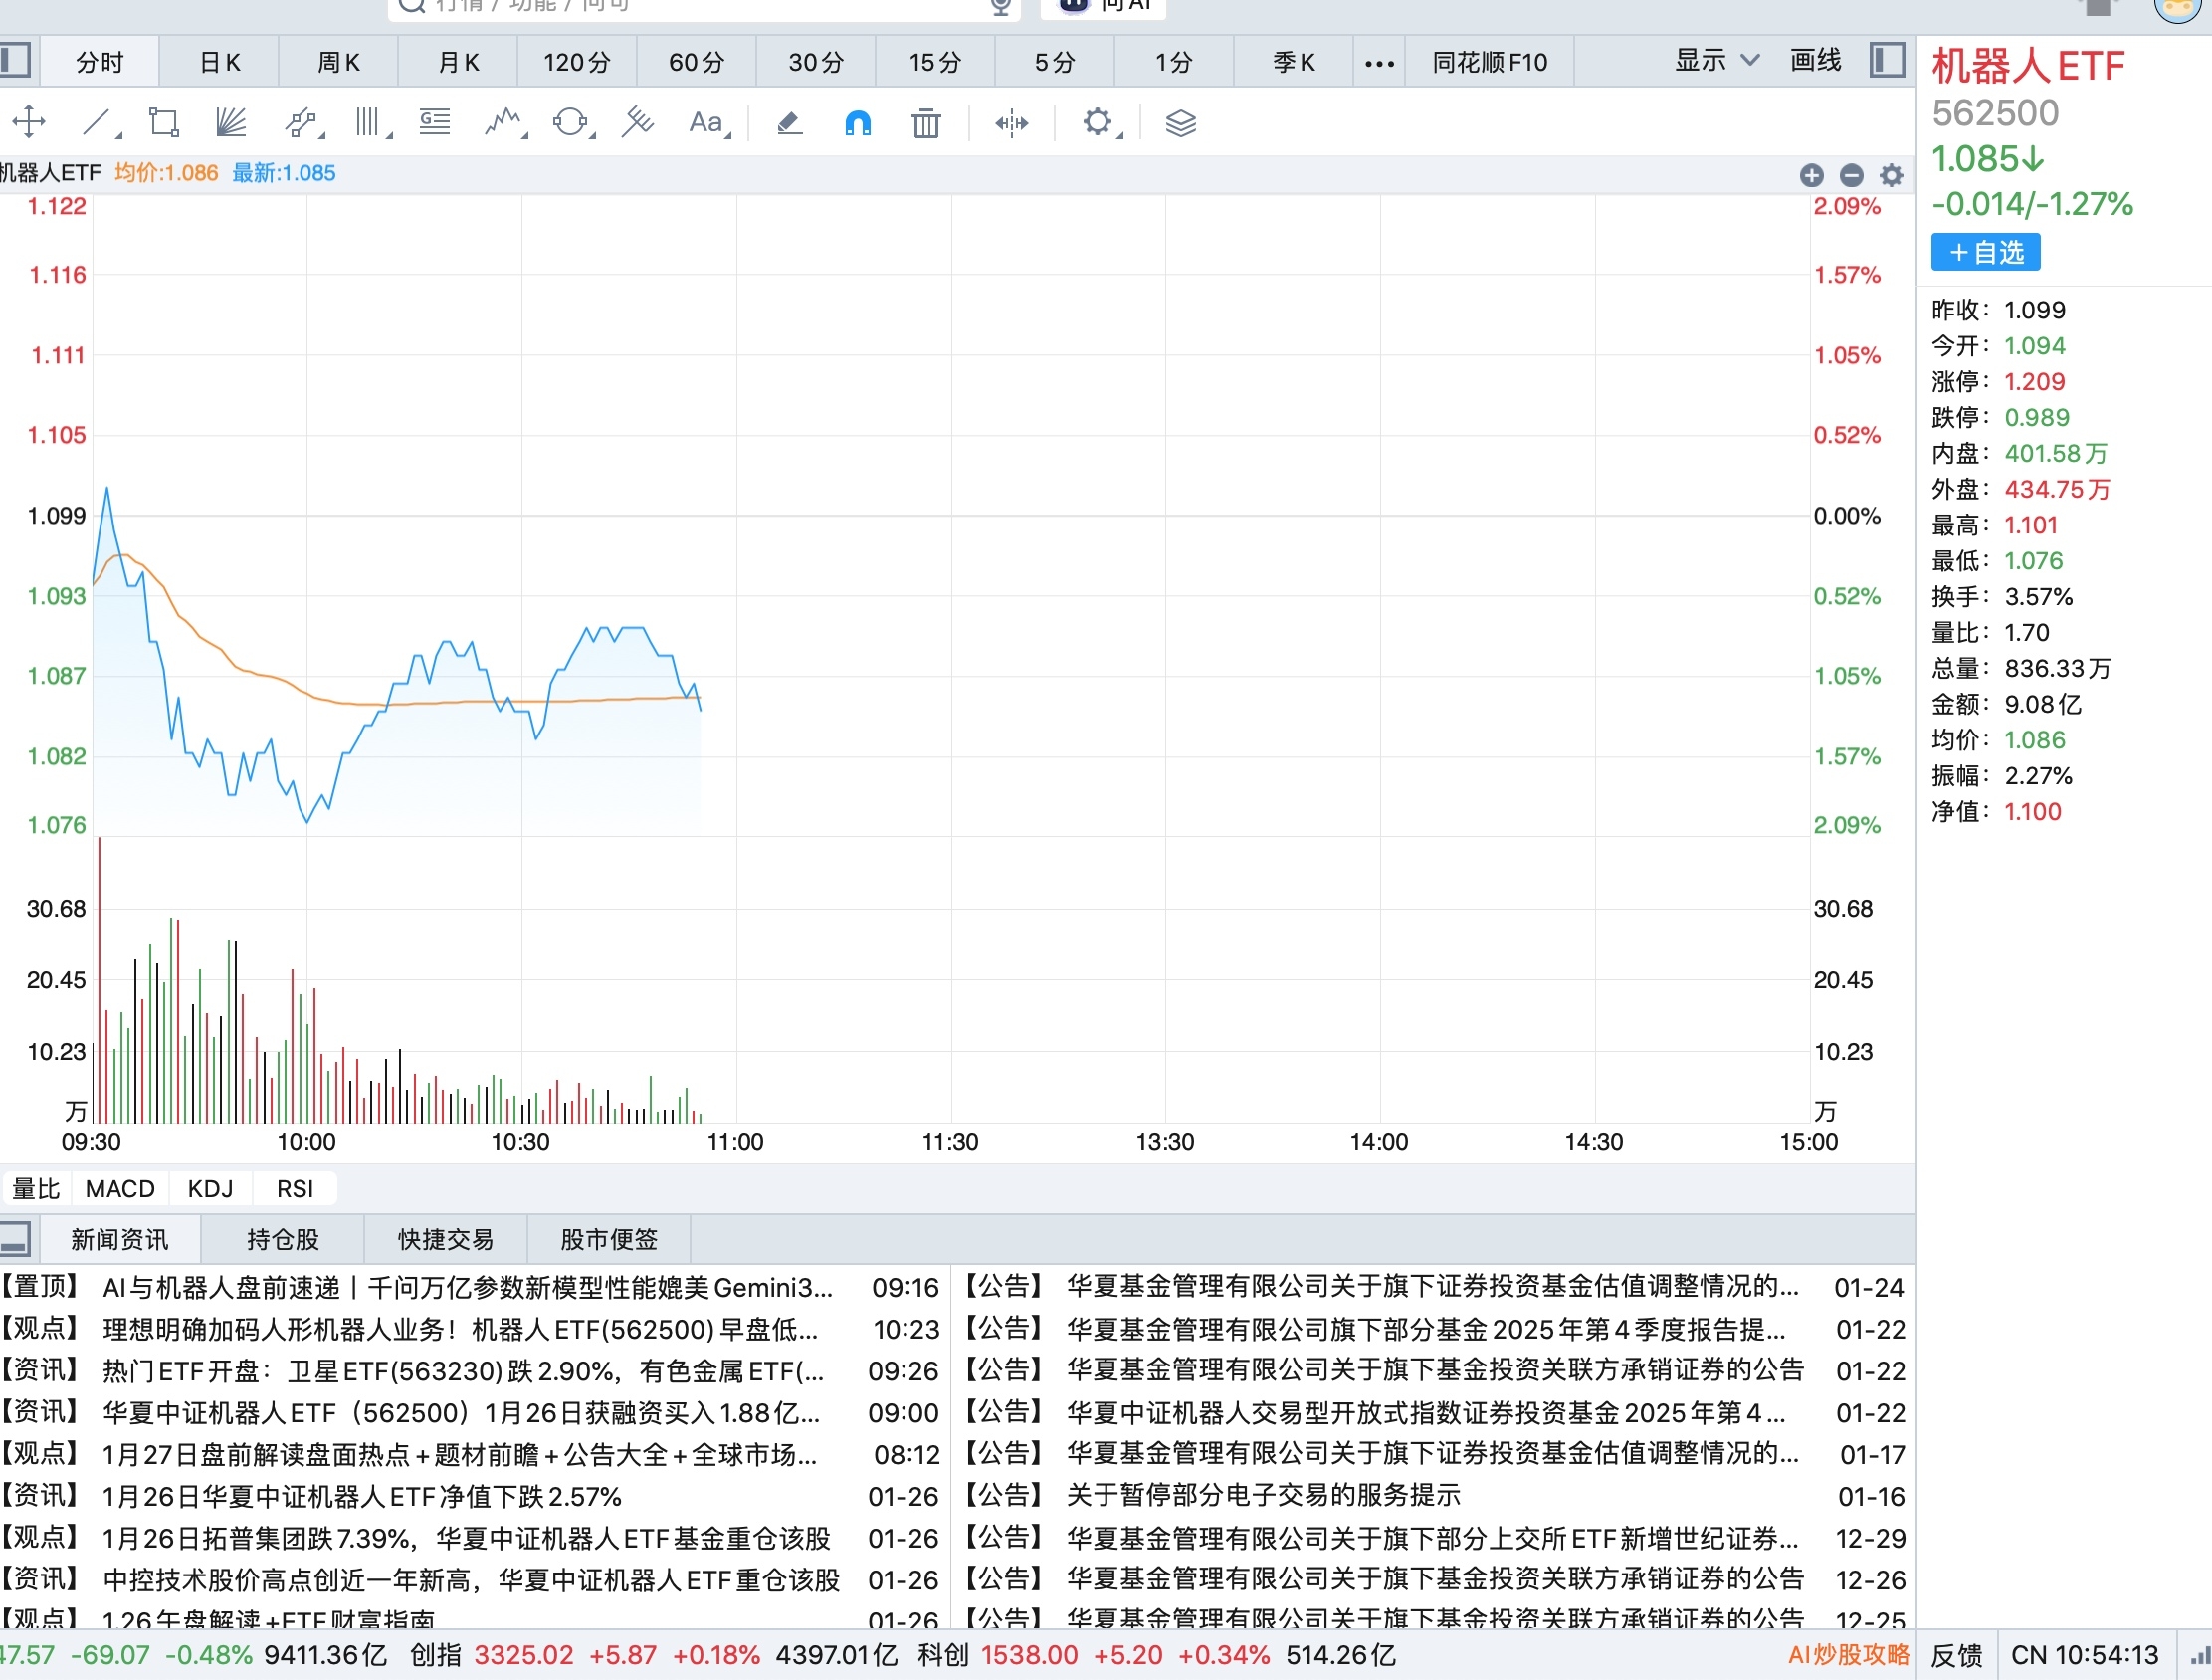Open 同花顺F10 page
The height and width of the screenshot is (1680, 2212).
[x=1489, y=63]
